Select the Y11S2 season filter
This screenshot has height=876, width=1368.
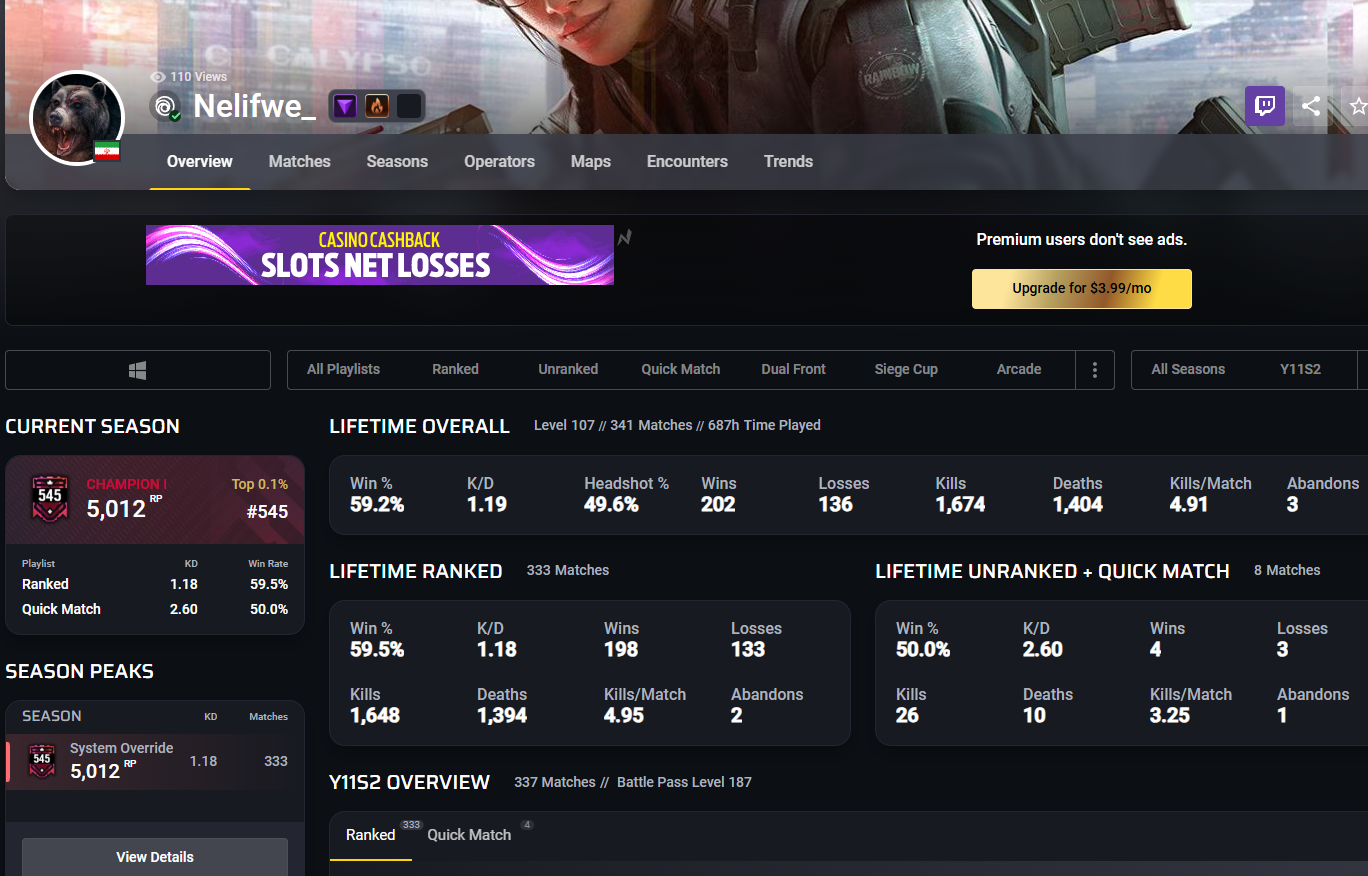pyautogui.click(x=1300, y=369)
